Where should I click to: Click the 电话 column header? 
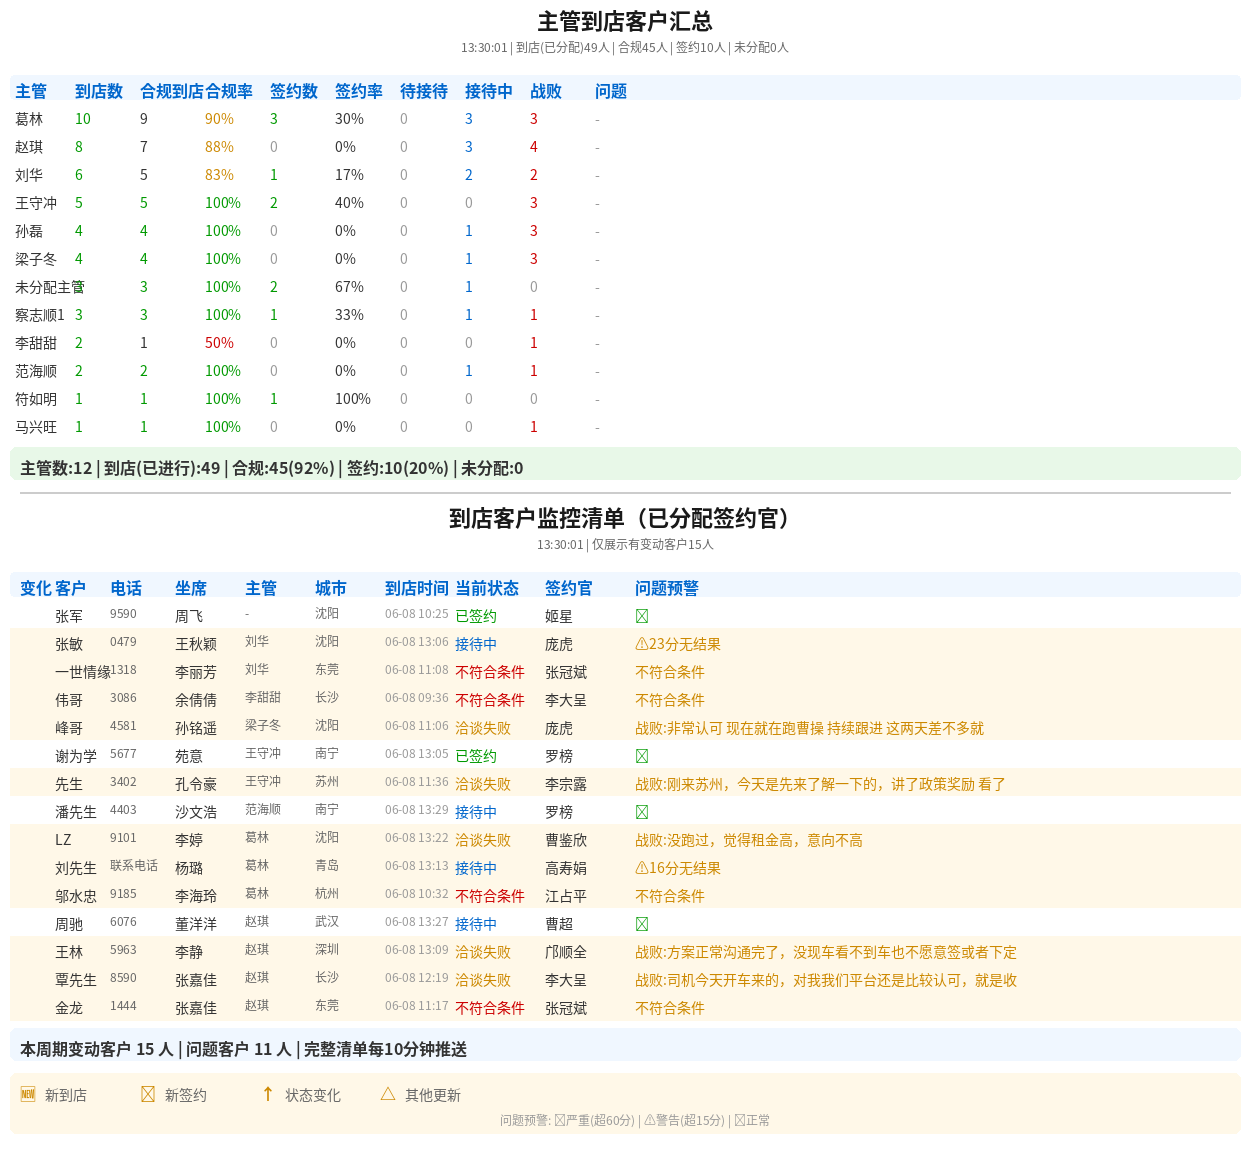(126, 588)
